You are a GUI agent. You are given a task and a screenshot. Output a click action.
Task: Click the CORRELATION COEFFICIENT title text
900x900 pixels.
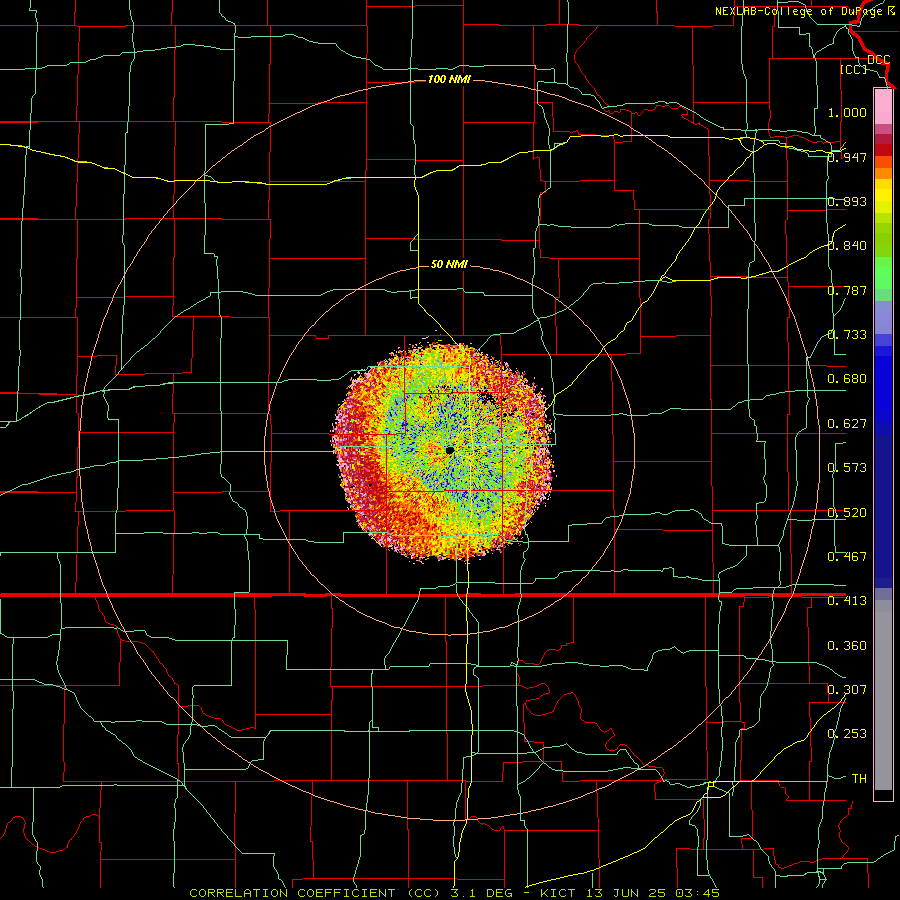(x=292, y=893)
